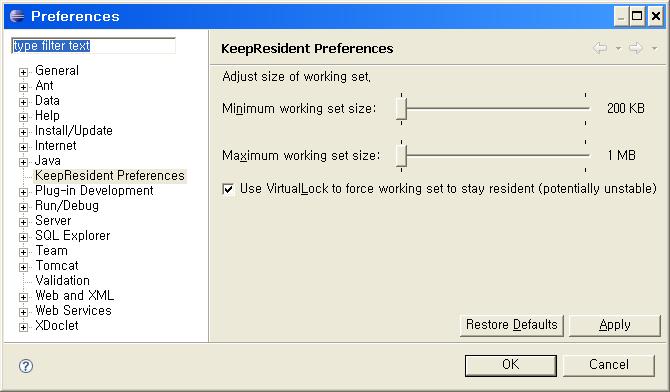This screenshot has height=392, width=670.
Task: Select KeepResident Preferences in the tree
Action: [110, 176]
